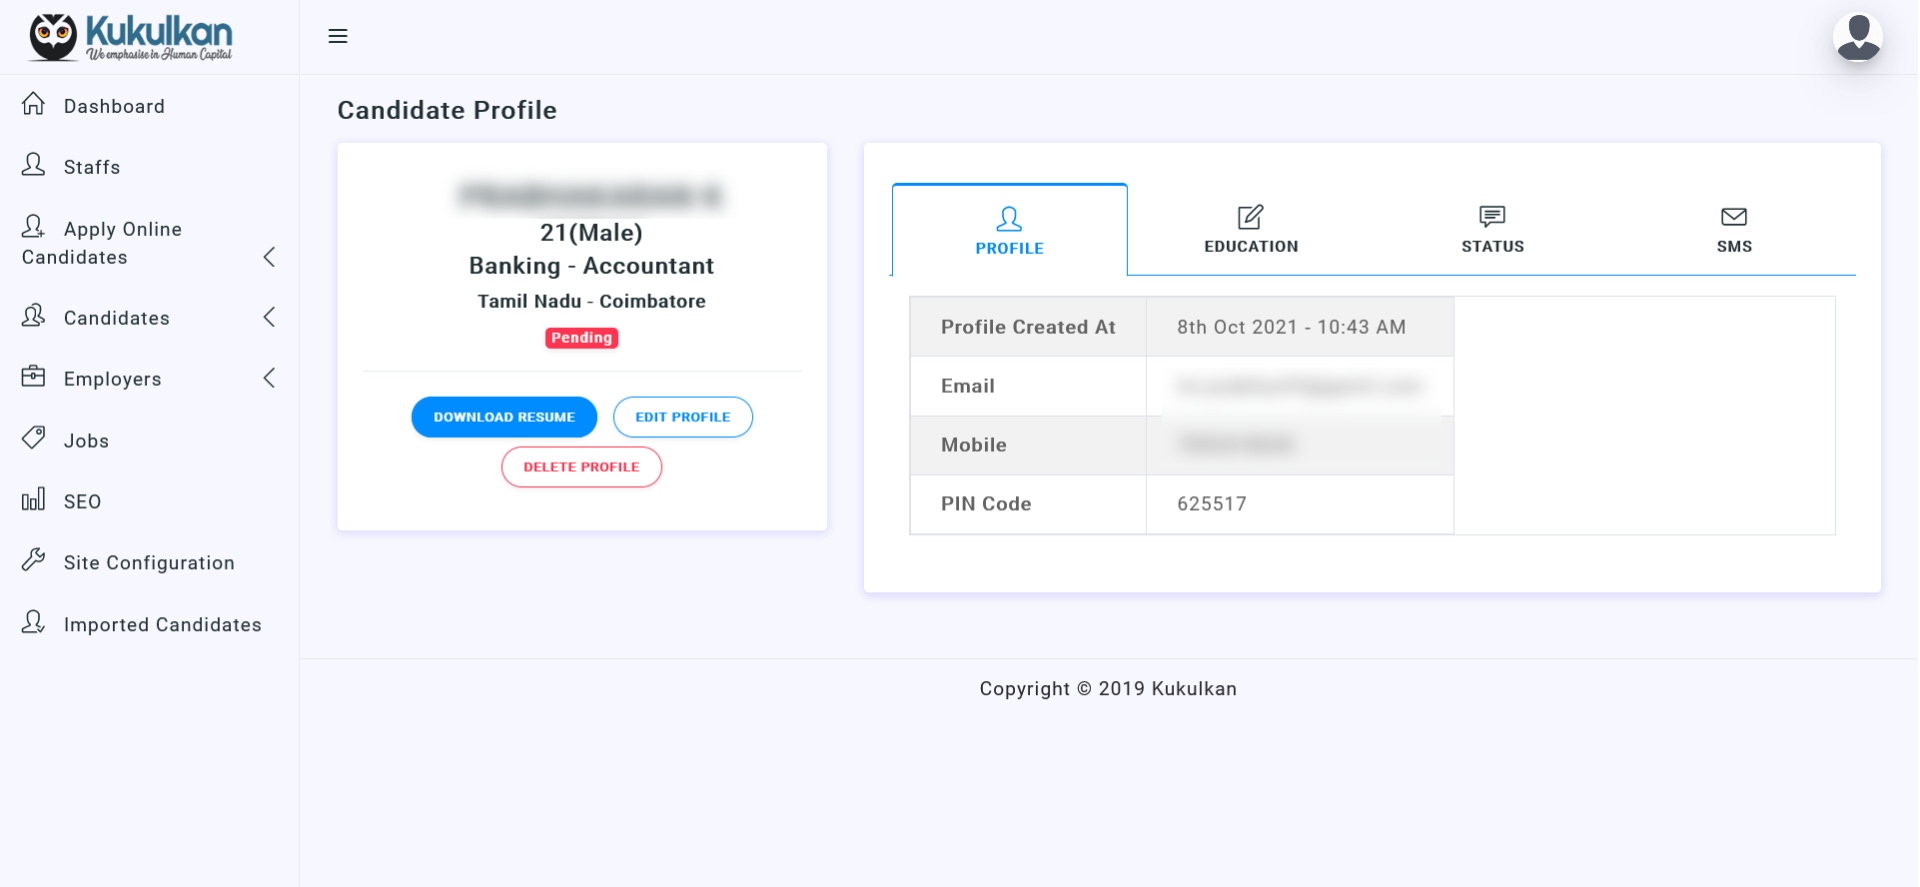Click the Kukulkan owl logo
Image resolution: width=1920 pixels, height=887 pixels.
pyautogui.click(x=53, y=37)
